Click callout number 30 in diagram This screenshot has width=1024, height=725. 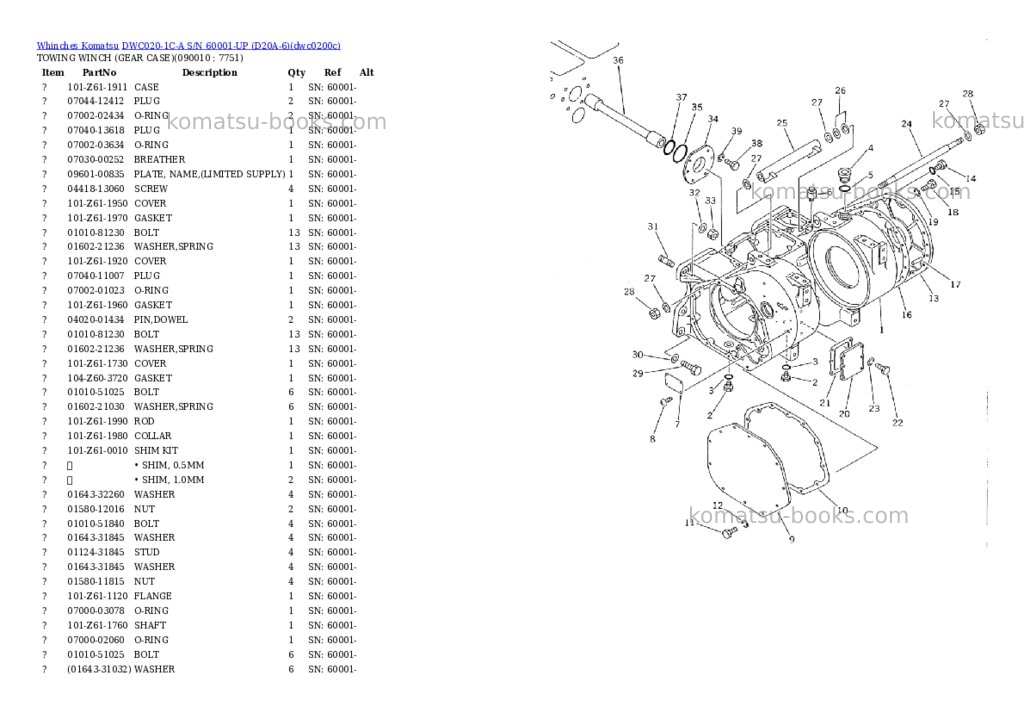[x=637, y=355]
